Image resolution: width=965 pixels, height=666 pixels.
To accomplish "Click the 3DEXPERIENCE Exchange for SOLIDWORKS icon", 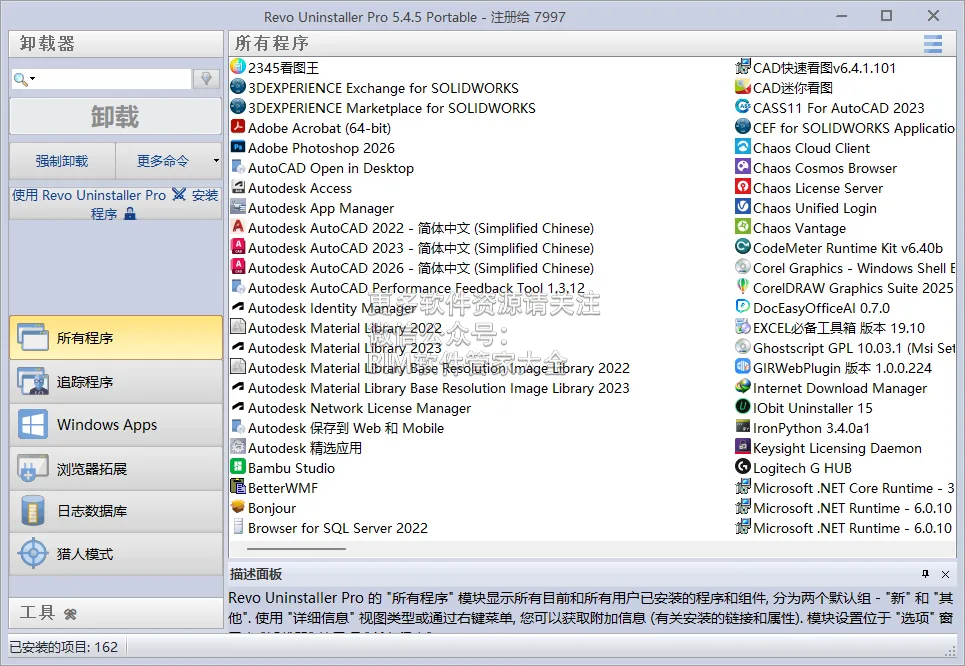I will [238, 87].
